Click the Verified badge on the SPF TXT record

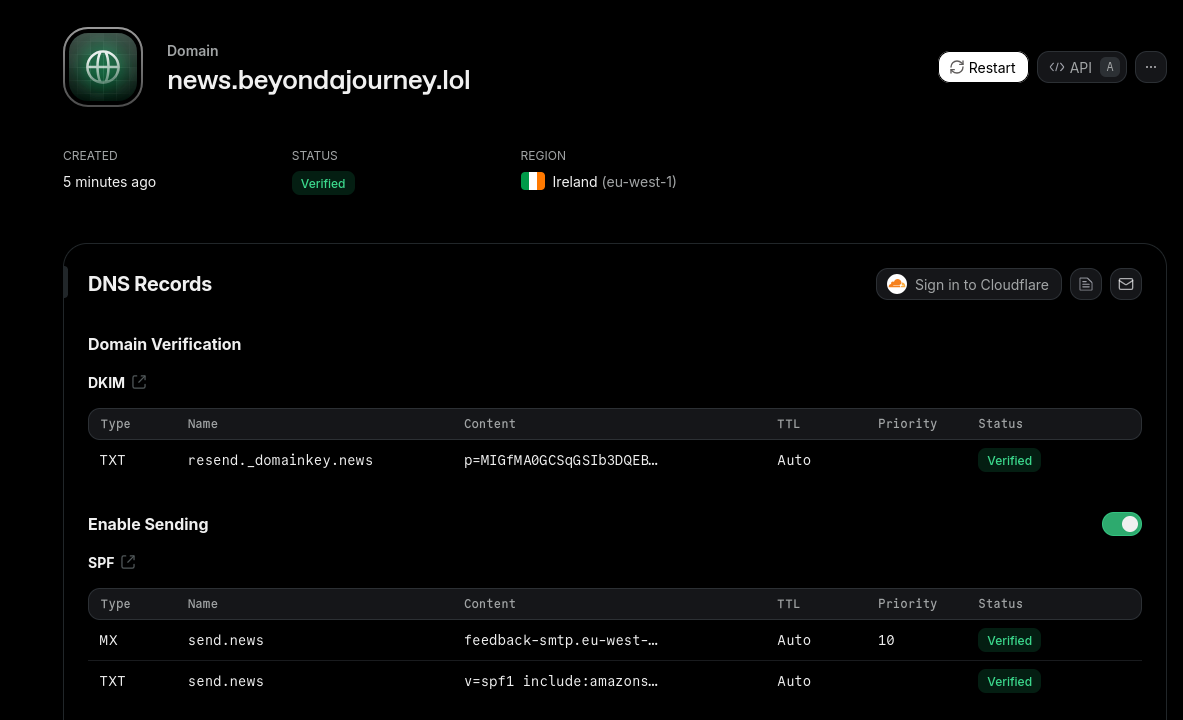point(1009,681)
